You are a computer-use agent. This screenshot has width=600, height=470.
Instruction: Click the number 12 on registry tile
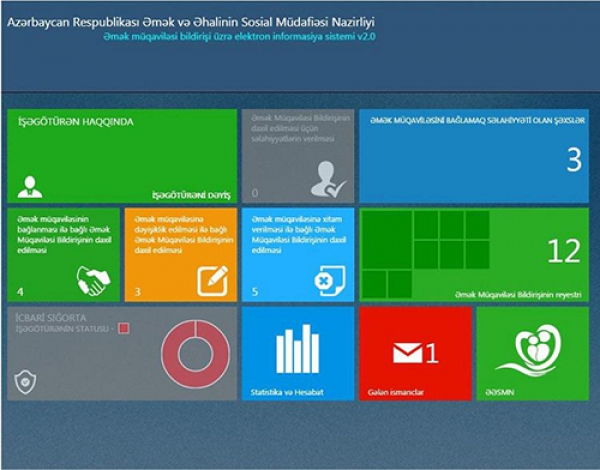pyautogui.click(x=563, y=252)
